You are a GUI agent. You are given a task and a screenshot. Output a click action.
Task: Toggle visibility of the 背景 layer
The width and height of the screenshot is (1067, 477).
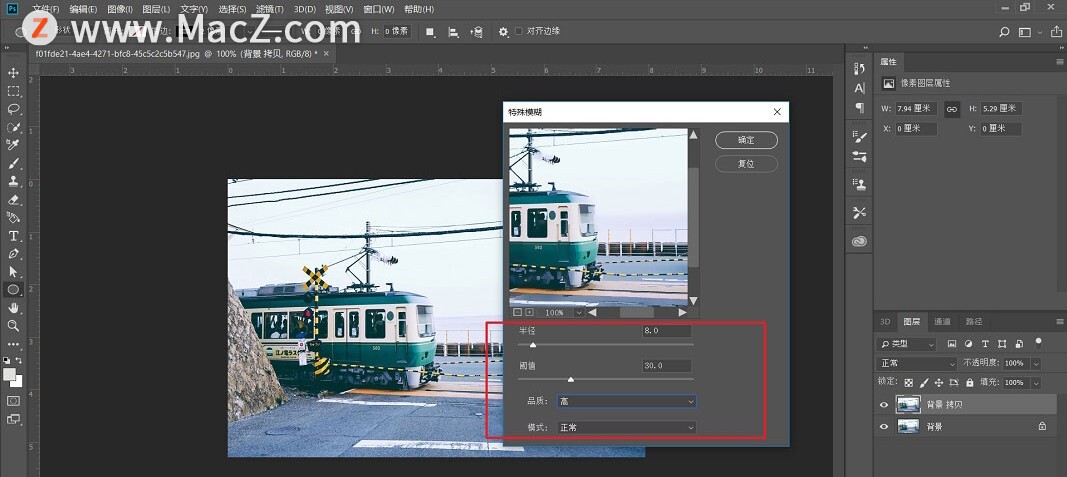[x=883, y=427]
